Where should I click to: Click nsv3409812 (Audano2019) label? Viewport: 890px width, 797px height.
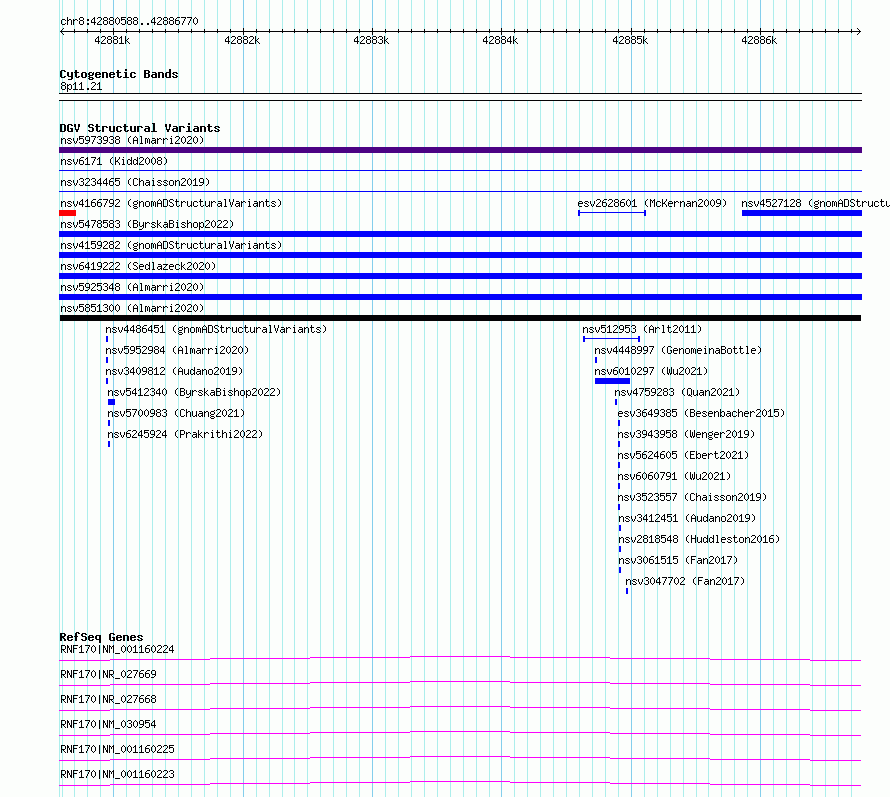click(174, 371)
